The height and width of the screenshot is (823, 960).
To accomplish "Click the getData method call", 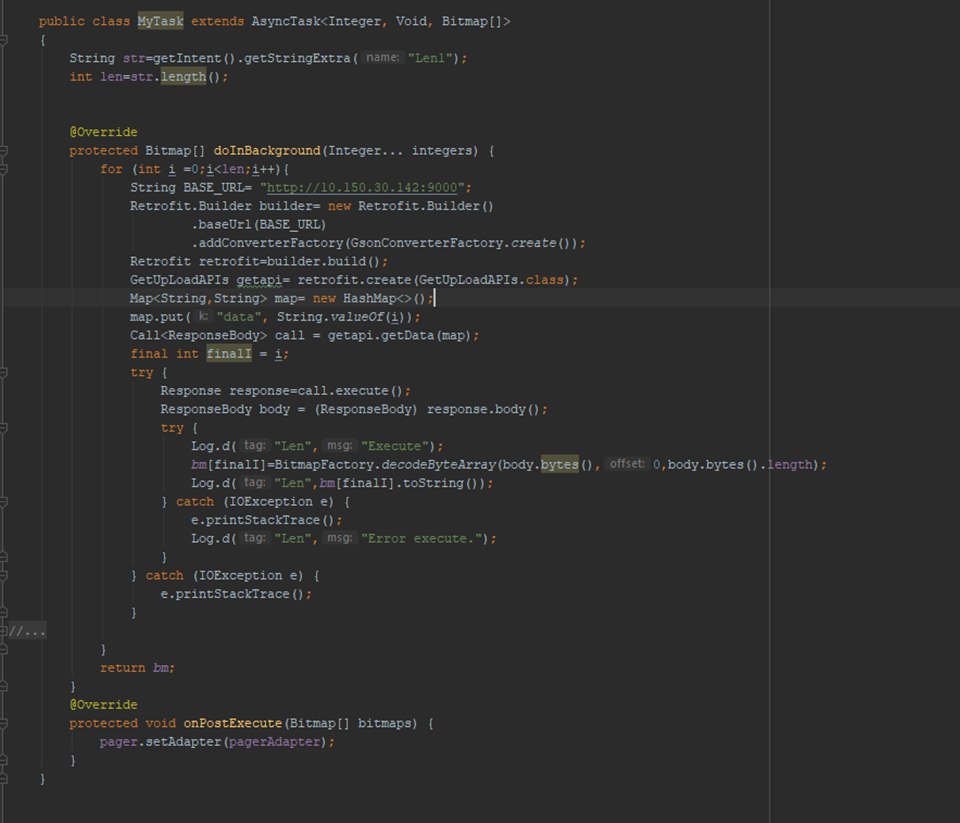I will 407,336.
